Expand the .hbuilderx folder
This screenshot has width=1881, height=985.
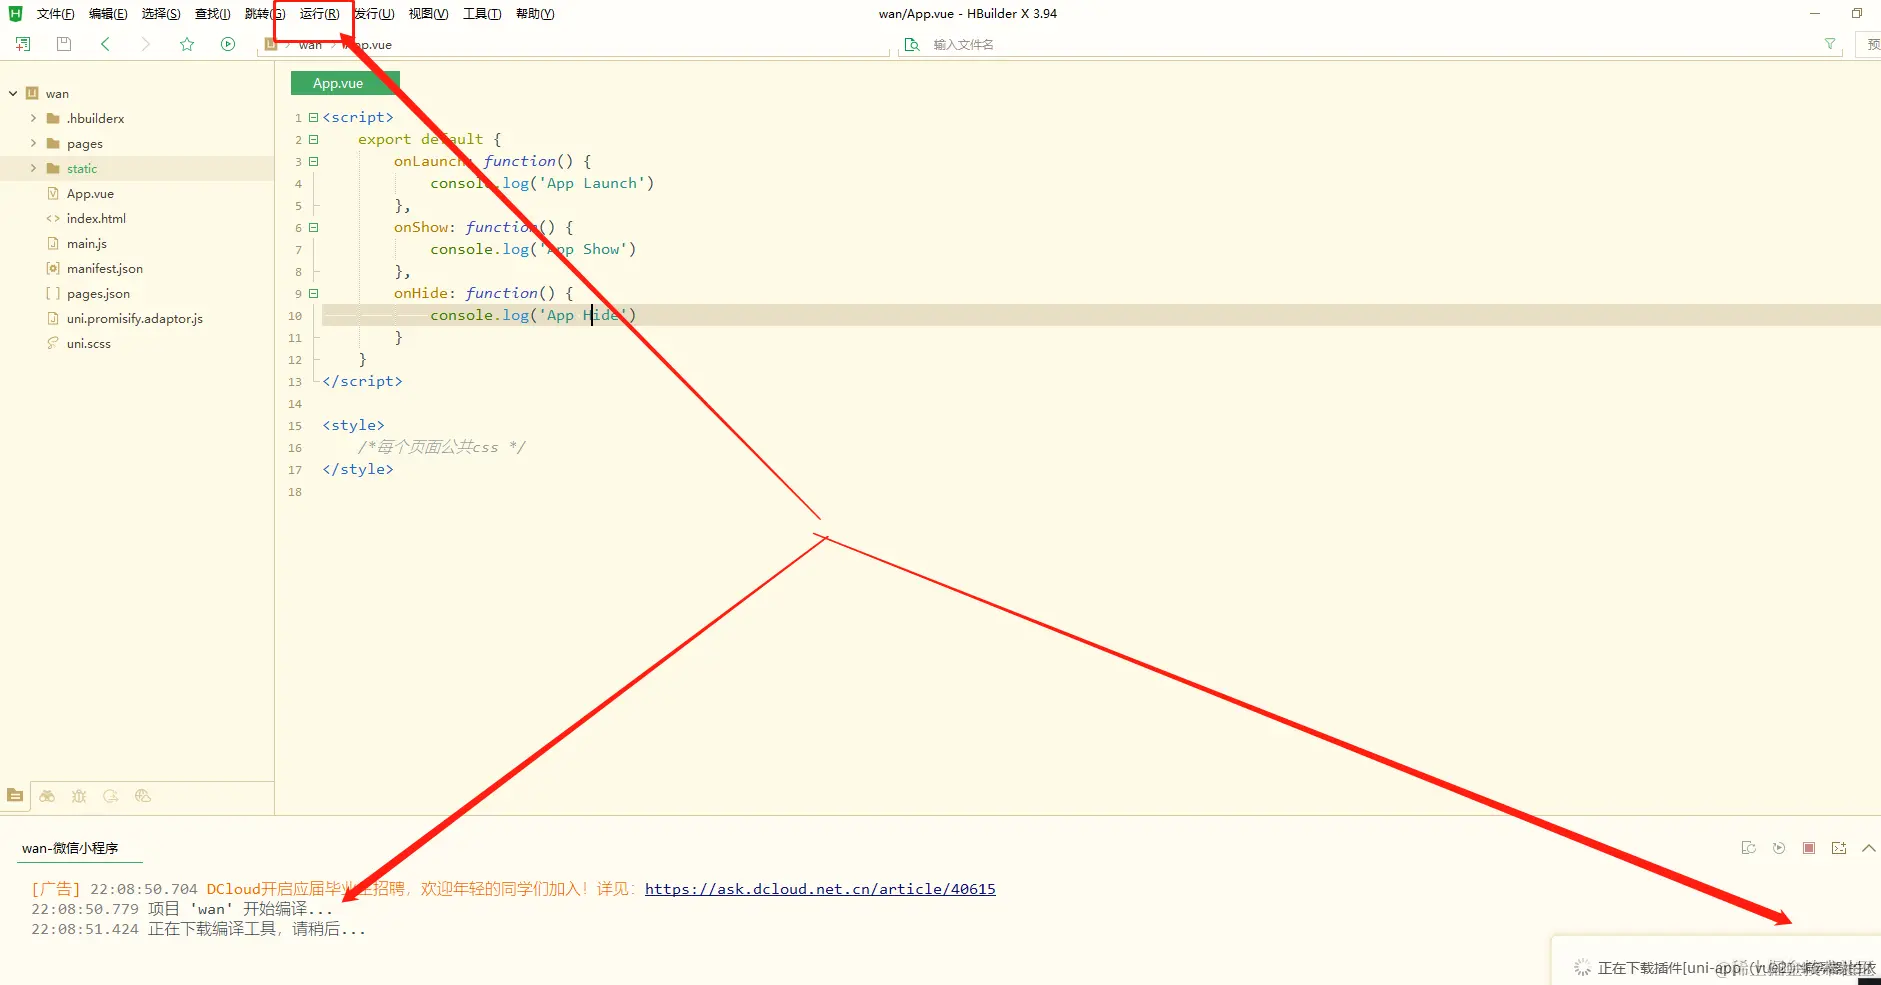33,118
